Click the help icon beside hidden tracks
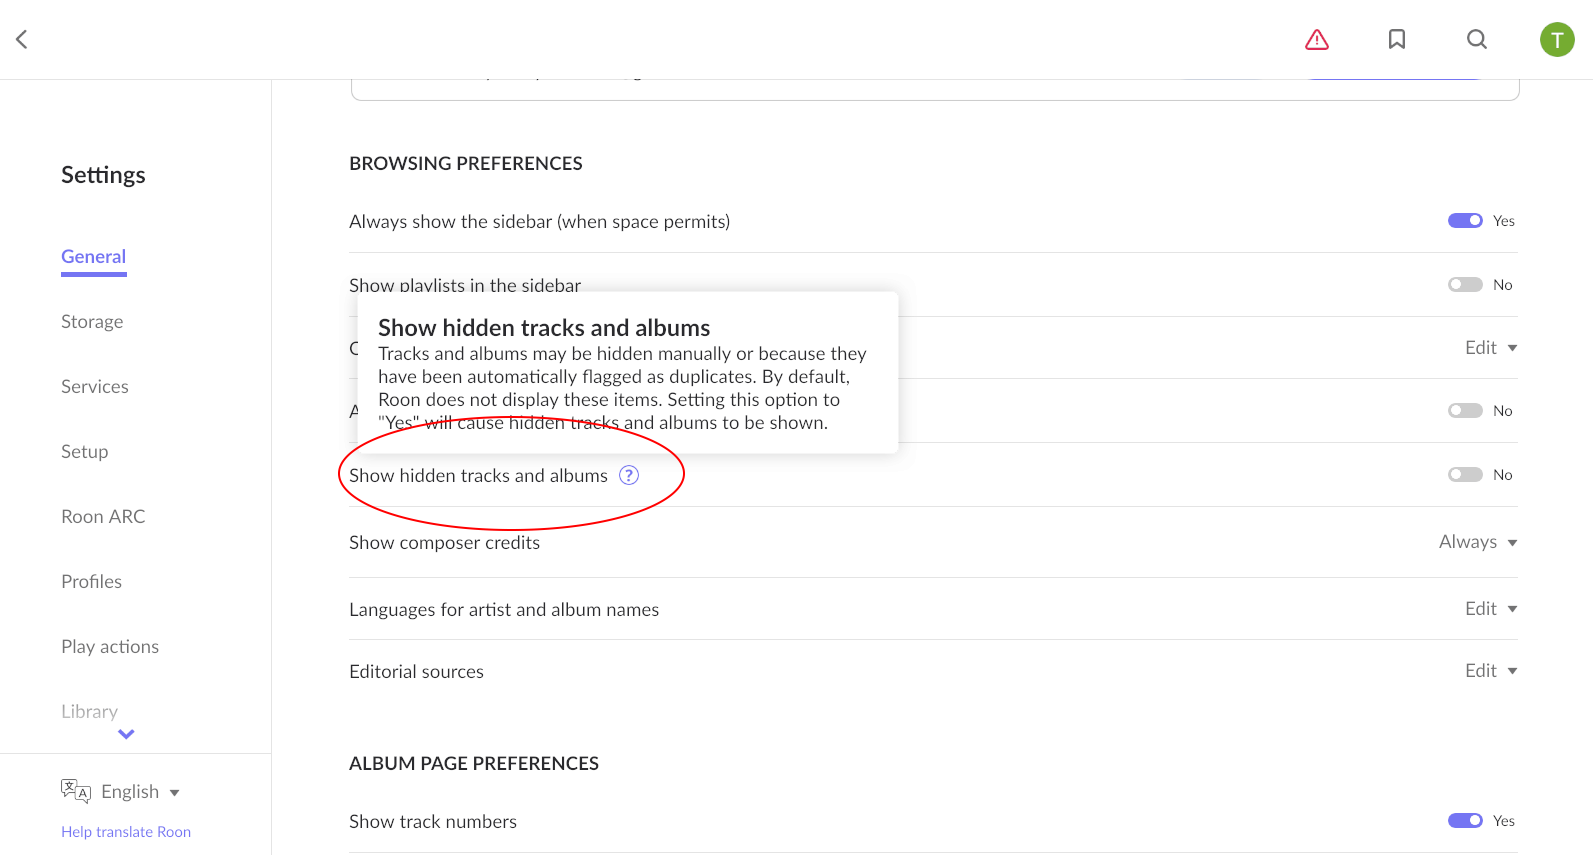The width and height of the screenshot is (1593, 855). click(x=629, y=475)
